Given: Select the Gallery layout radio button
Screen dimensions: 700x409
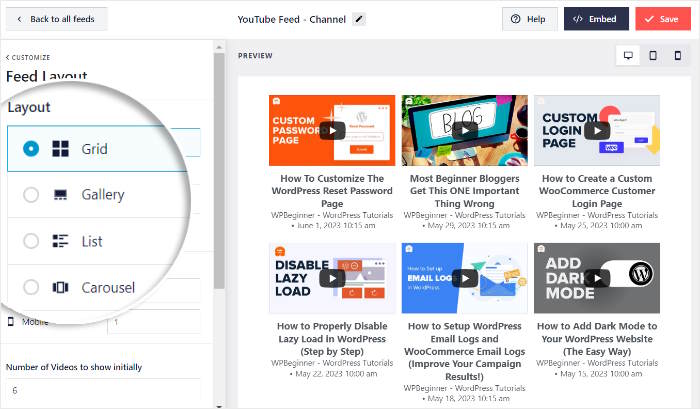Looking at the screenshot, I should click(x=31, y=195).
